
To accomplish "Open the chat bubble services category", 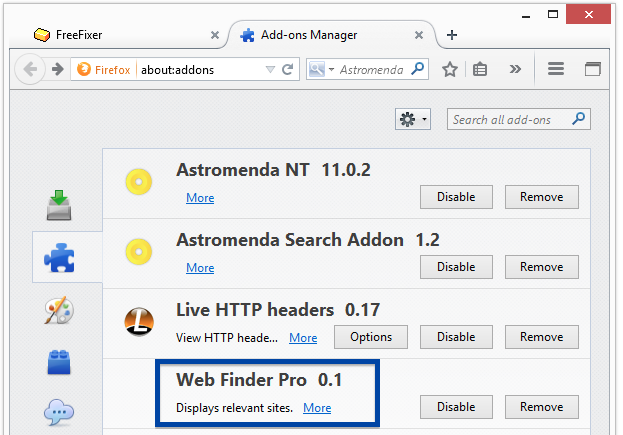I will (x=59, y=412).
